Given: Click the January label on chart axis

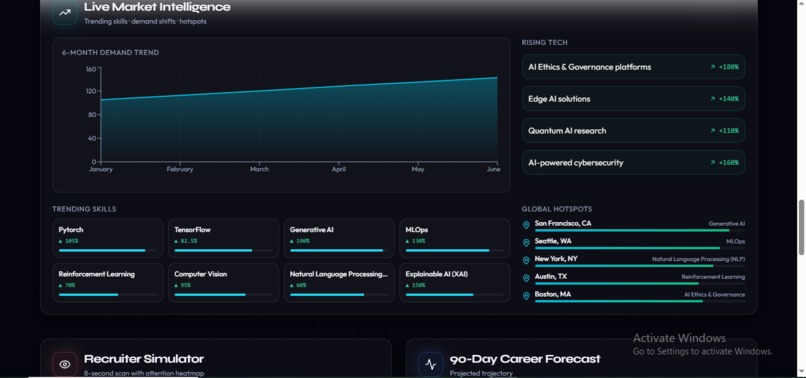Looking at the screenshot, I should pyautogui.click(x=101, y=169).
